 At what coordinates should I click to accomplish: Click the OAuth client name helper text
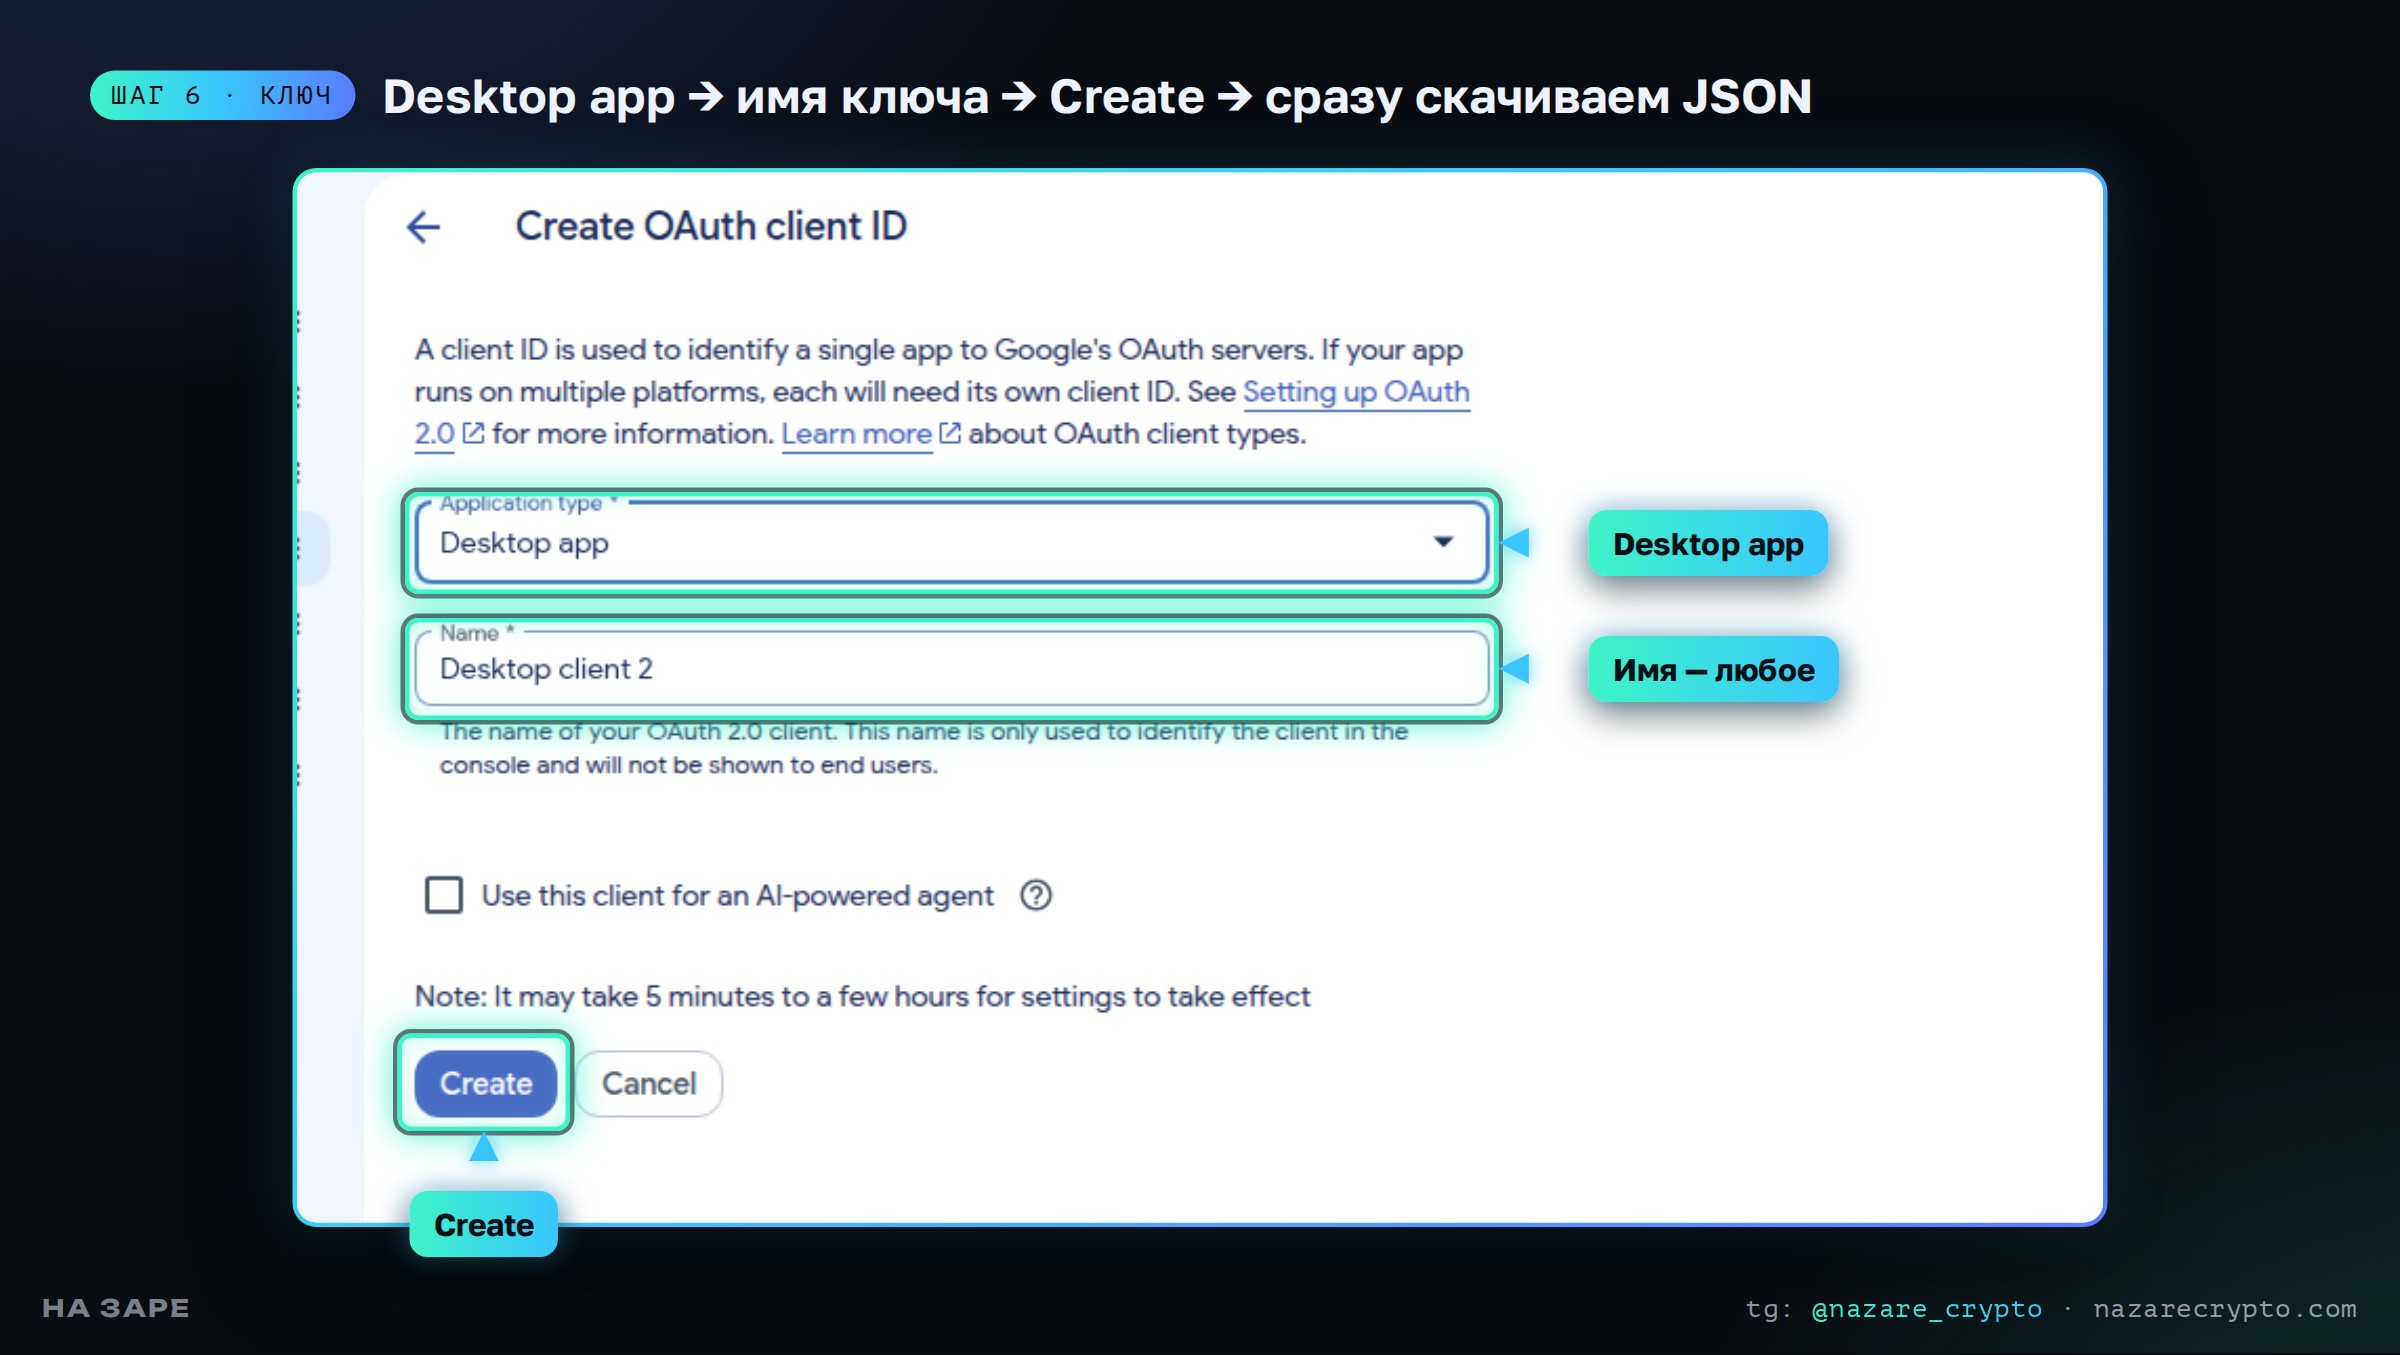pos(924,748)
